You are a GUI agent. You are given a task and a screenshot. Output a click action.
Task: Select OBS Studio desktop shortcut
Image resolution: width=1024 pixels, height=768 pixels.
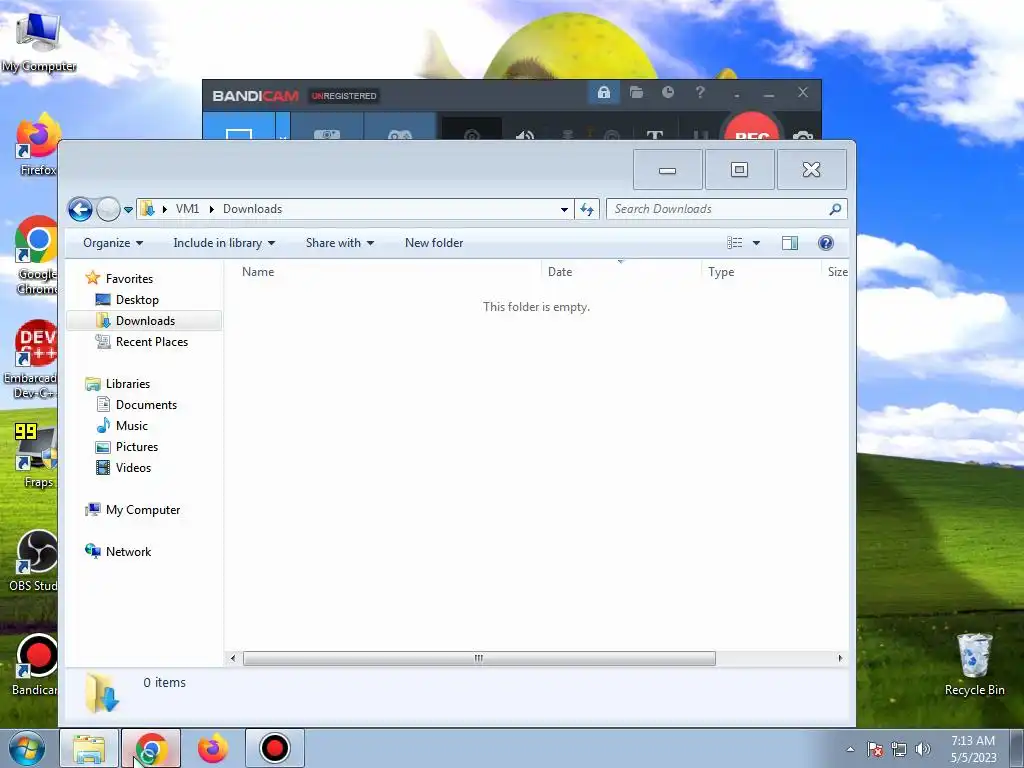click(34, 560)
